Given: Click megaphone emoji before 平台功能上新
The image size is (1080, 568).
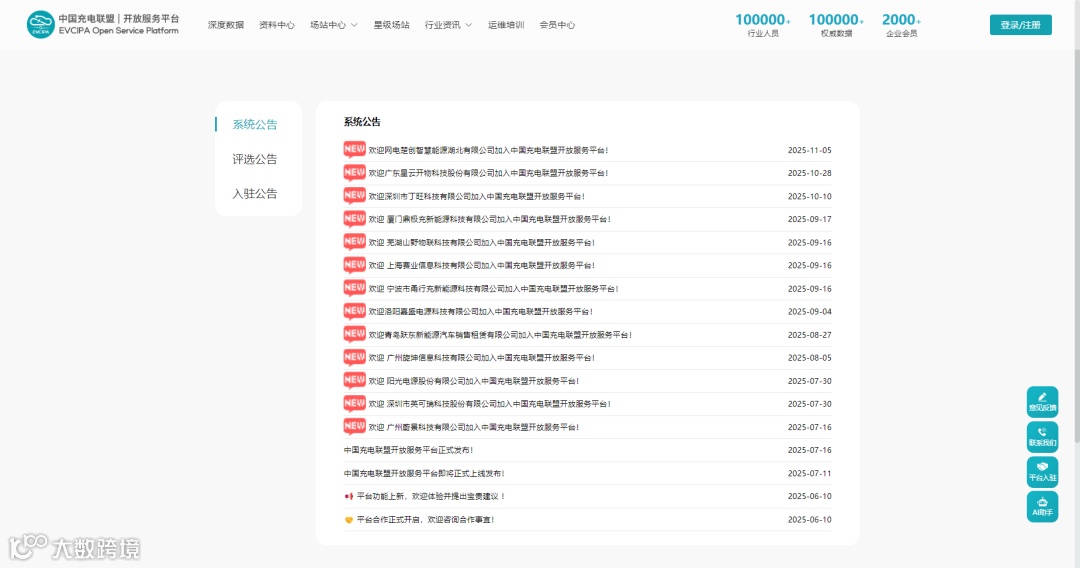Looking at the screenshot, I should tap(349, 496).
